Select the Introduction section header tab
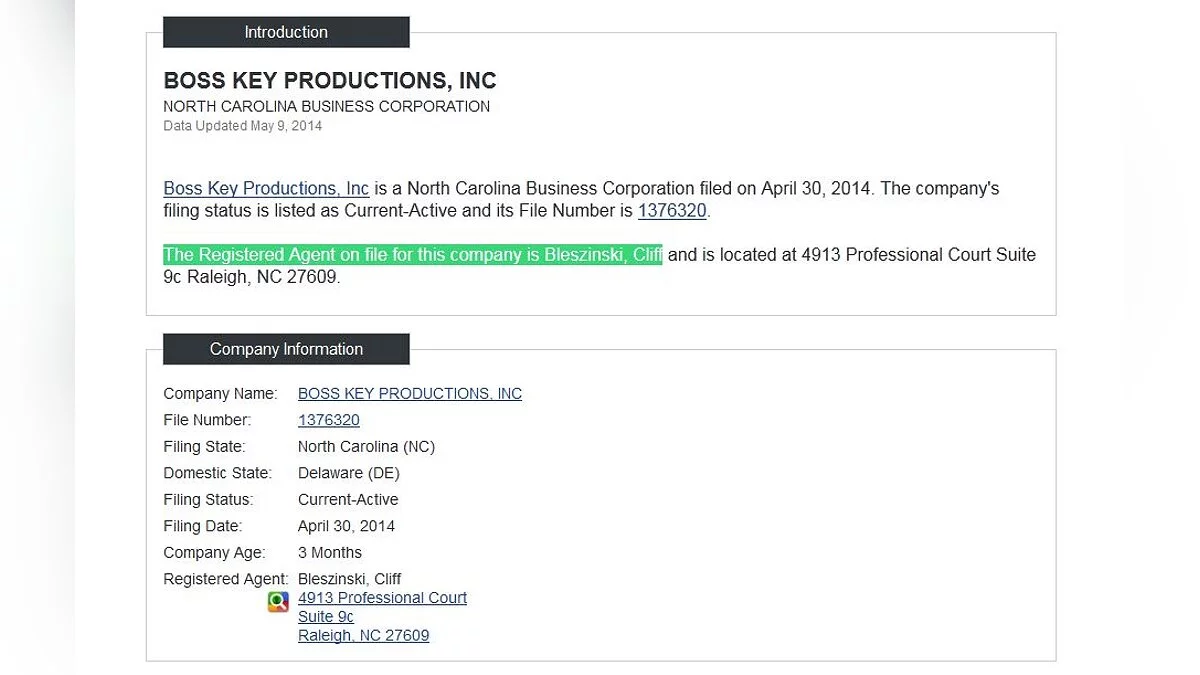 pos(286,32)
